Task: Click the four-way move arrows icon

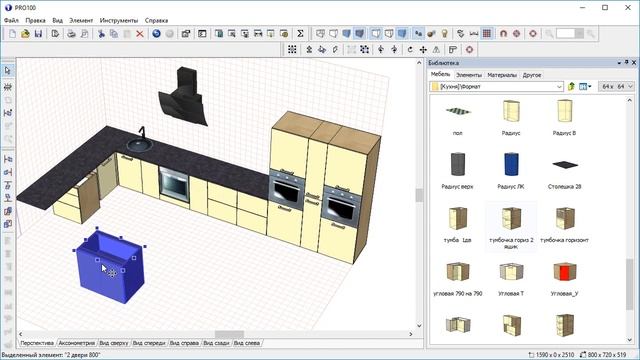Action: [423, 49]
